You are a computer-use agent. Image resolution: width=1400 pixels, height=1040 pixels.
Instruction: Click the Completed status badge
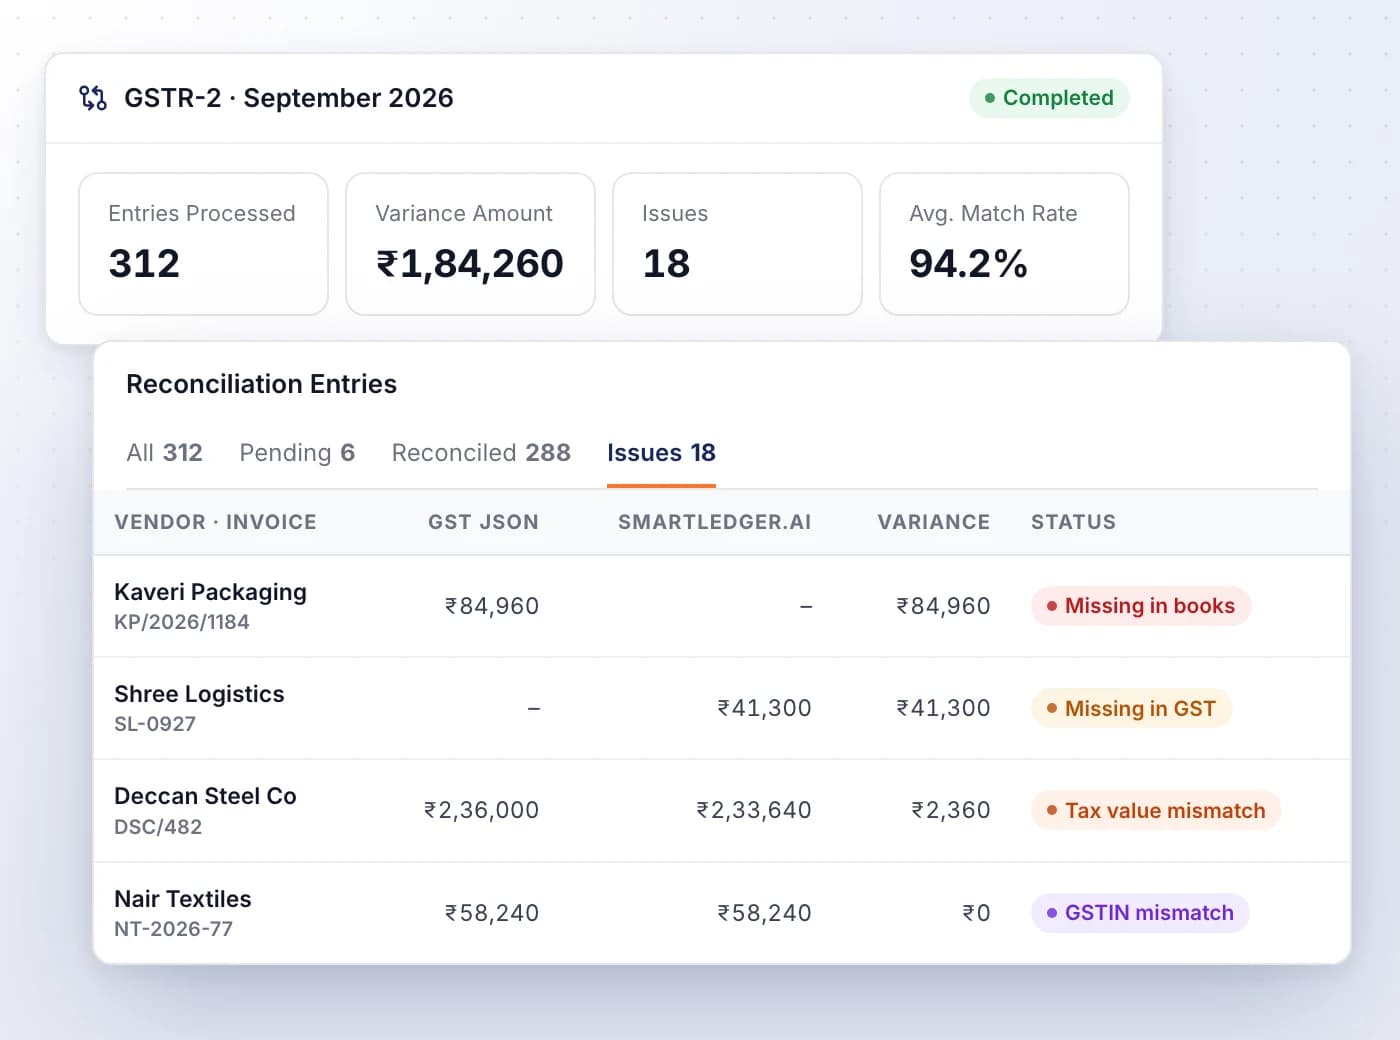tap(1049, 98)
